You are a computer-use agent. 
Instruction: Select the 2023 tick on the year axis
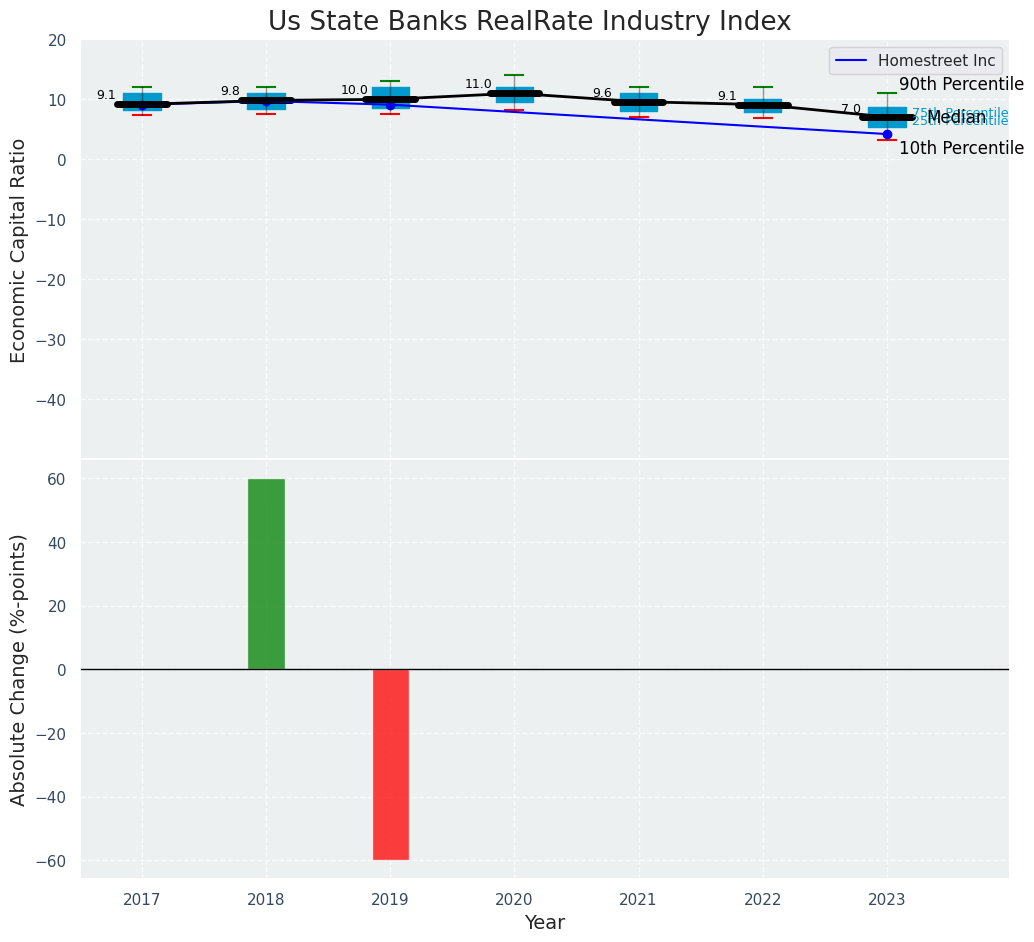886,899
